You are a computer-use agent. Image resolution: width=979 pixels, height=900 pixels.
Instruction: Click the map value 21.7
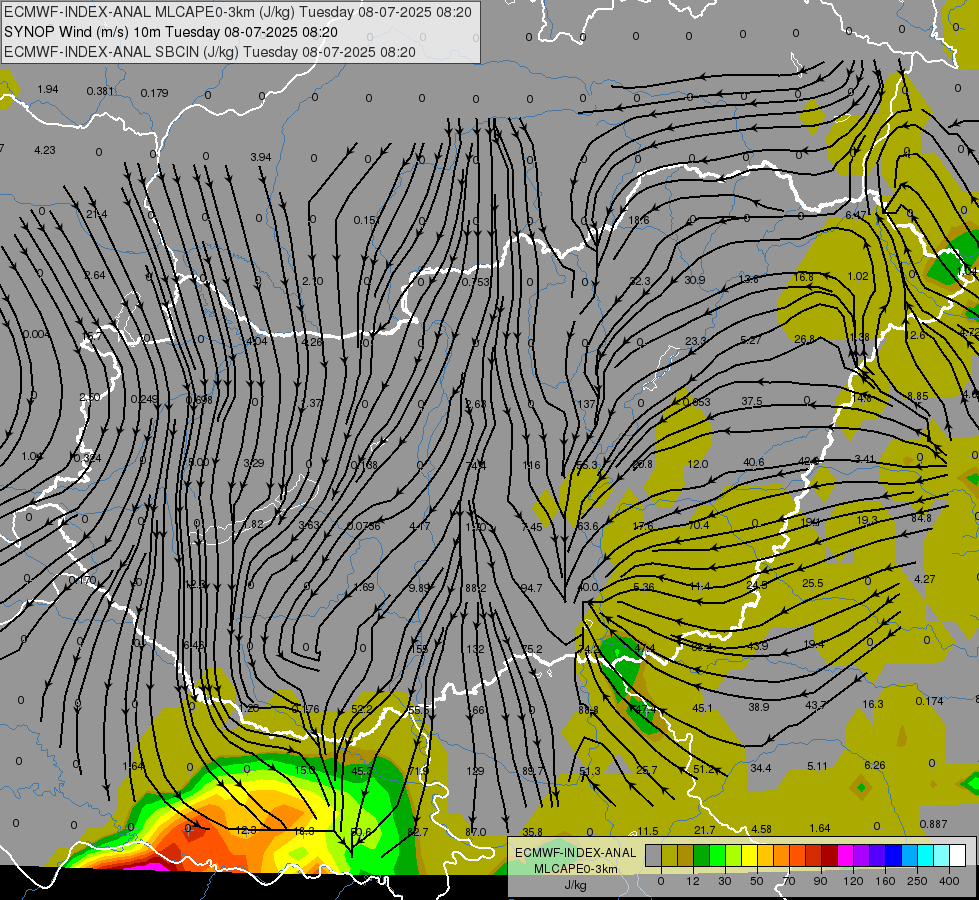click(x=704, y=830)
